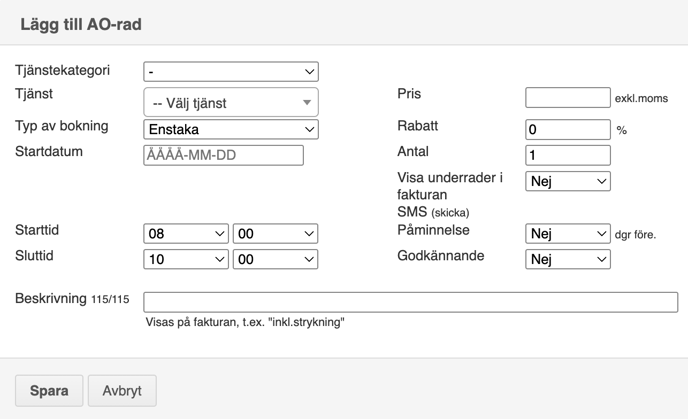This screenshot has height=419, width=688.
Task: Open the Sluttid minutes dropdown
Action: [x=275, y=259]
